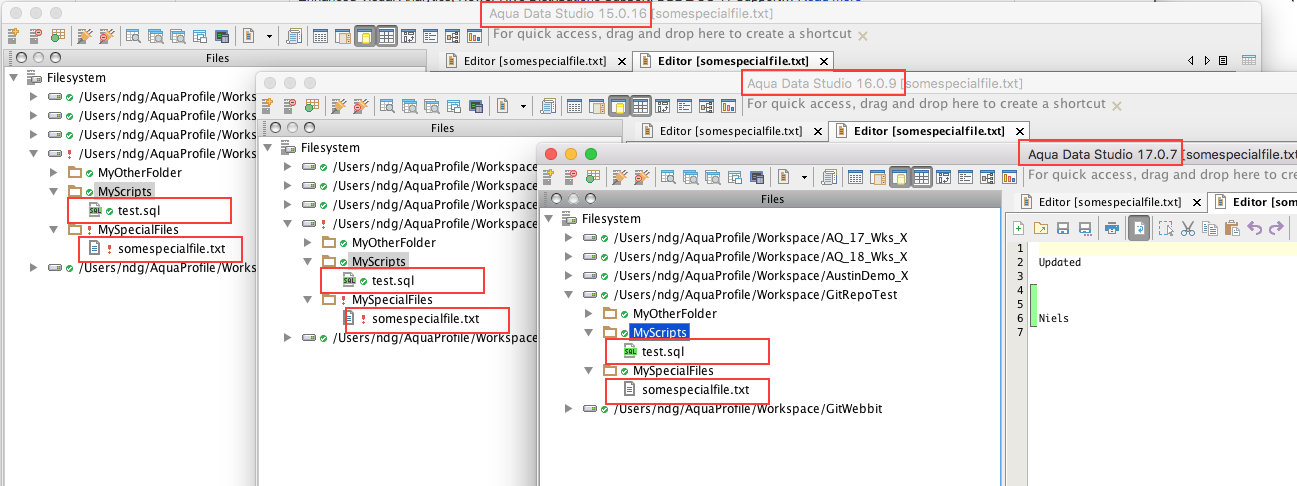Click connect plug icon in 16.0.9 window toolbar
The height and width of the screenshot is (486, 1297).
click(x=338, y=106)
